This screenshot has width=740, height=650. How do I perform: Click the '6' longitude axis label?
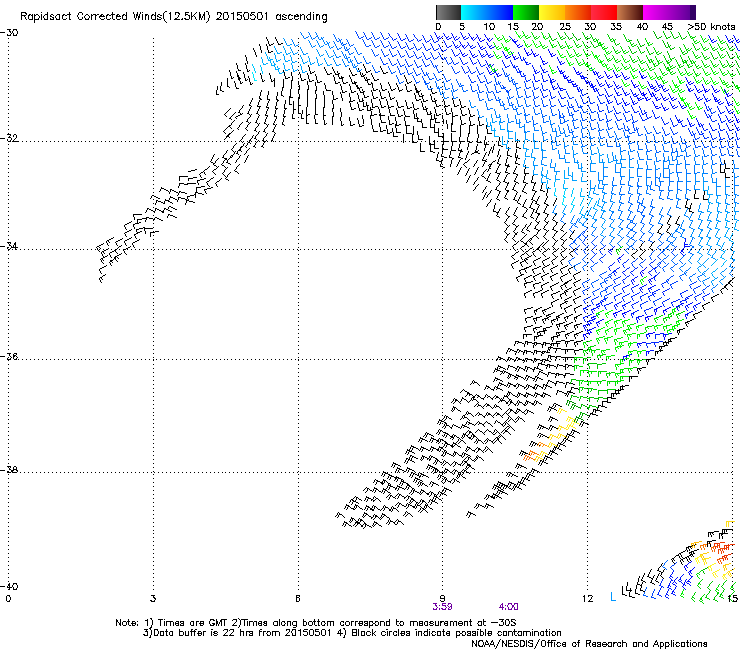(x=298, y=599)
